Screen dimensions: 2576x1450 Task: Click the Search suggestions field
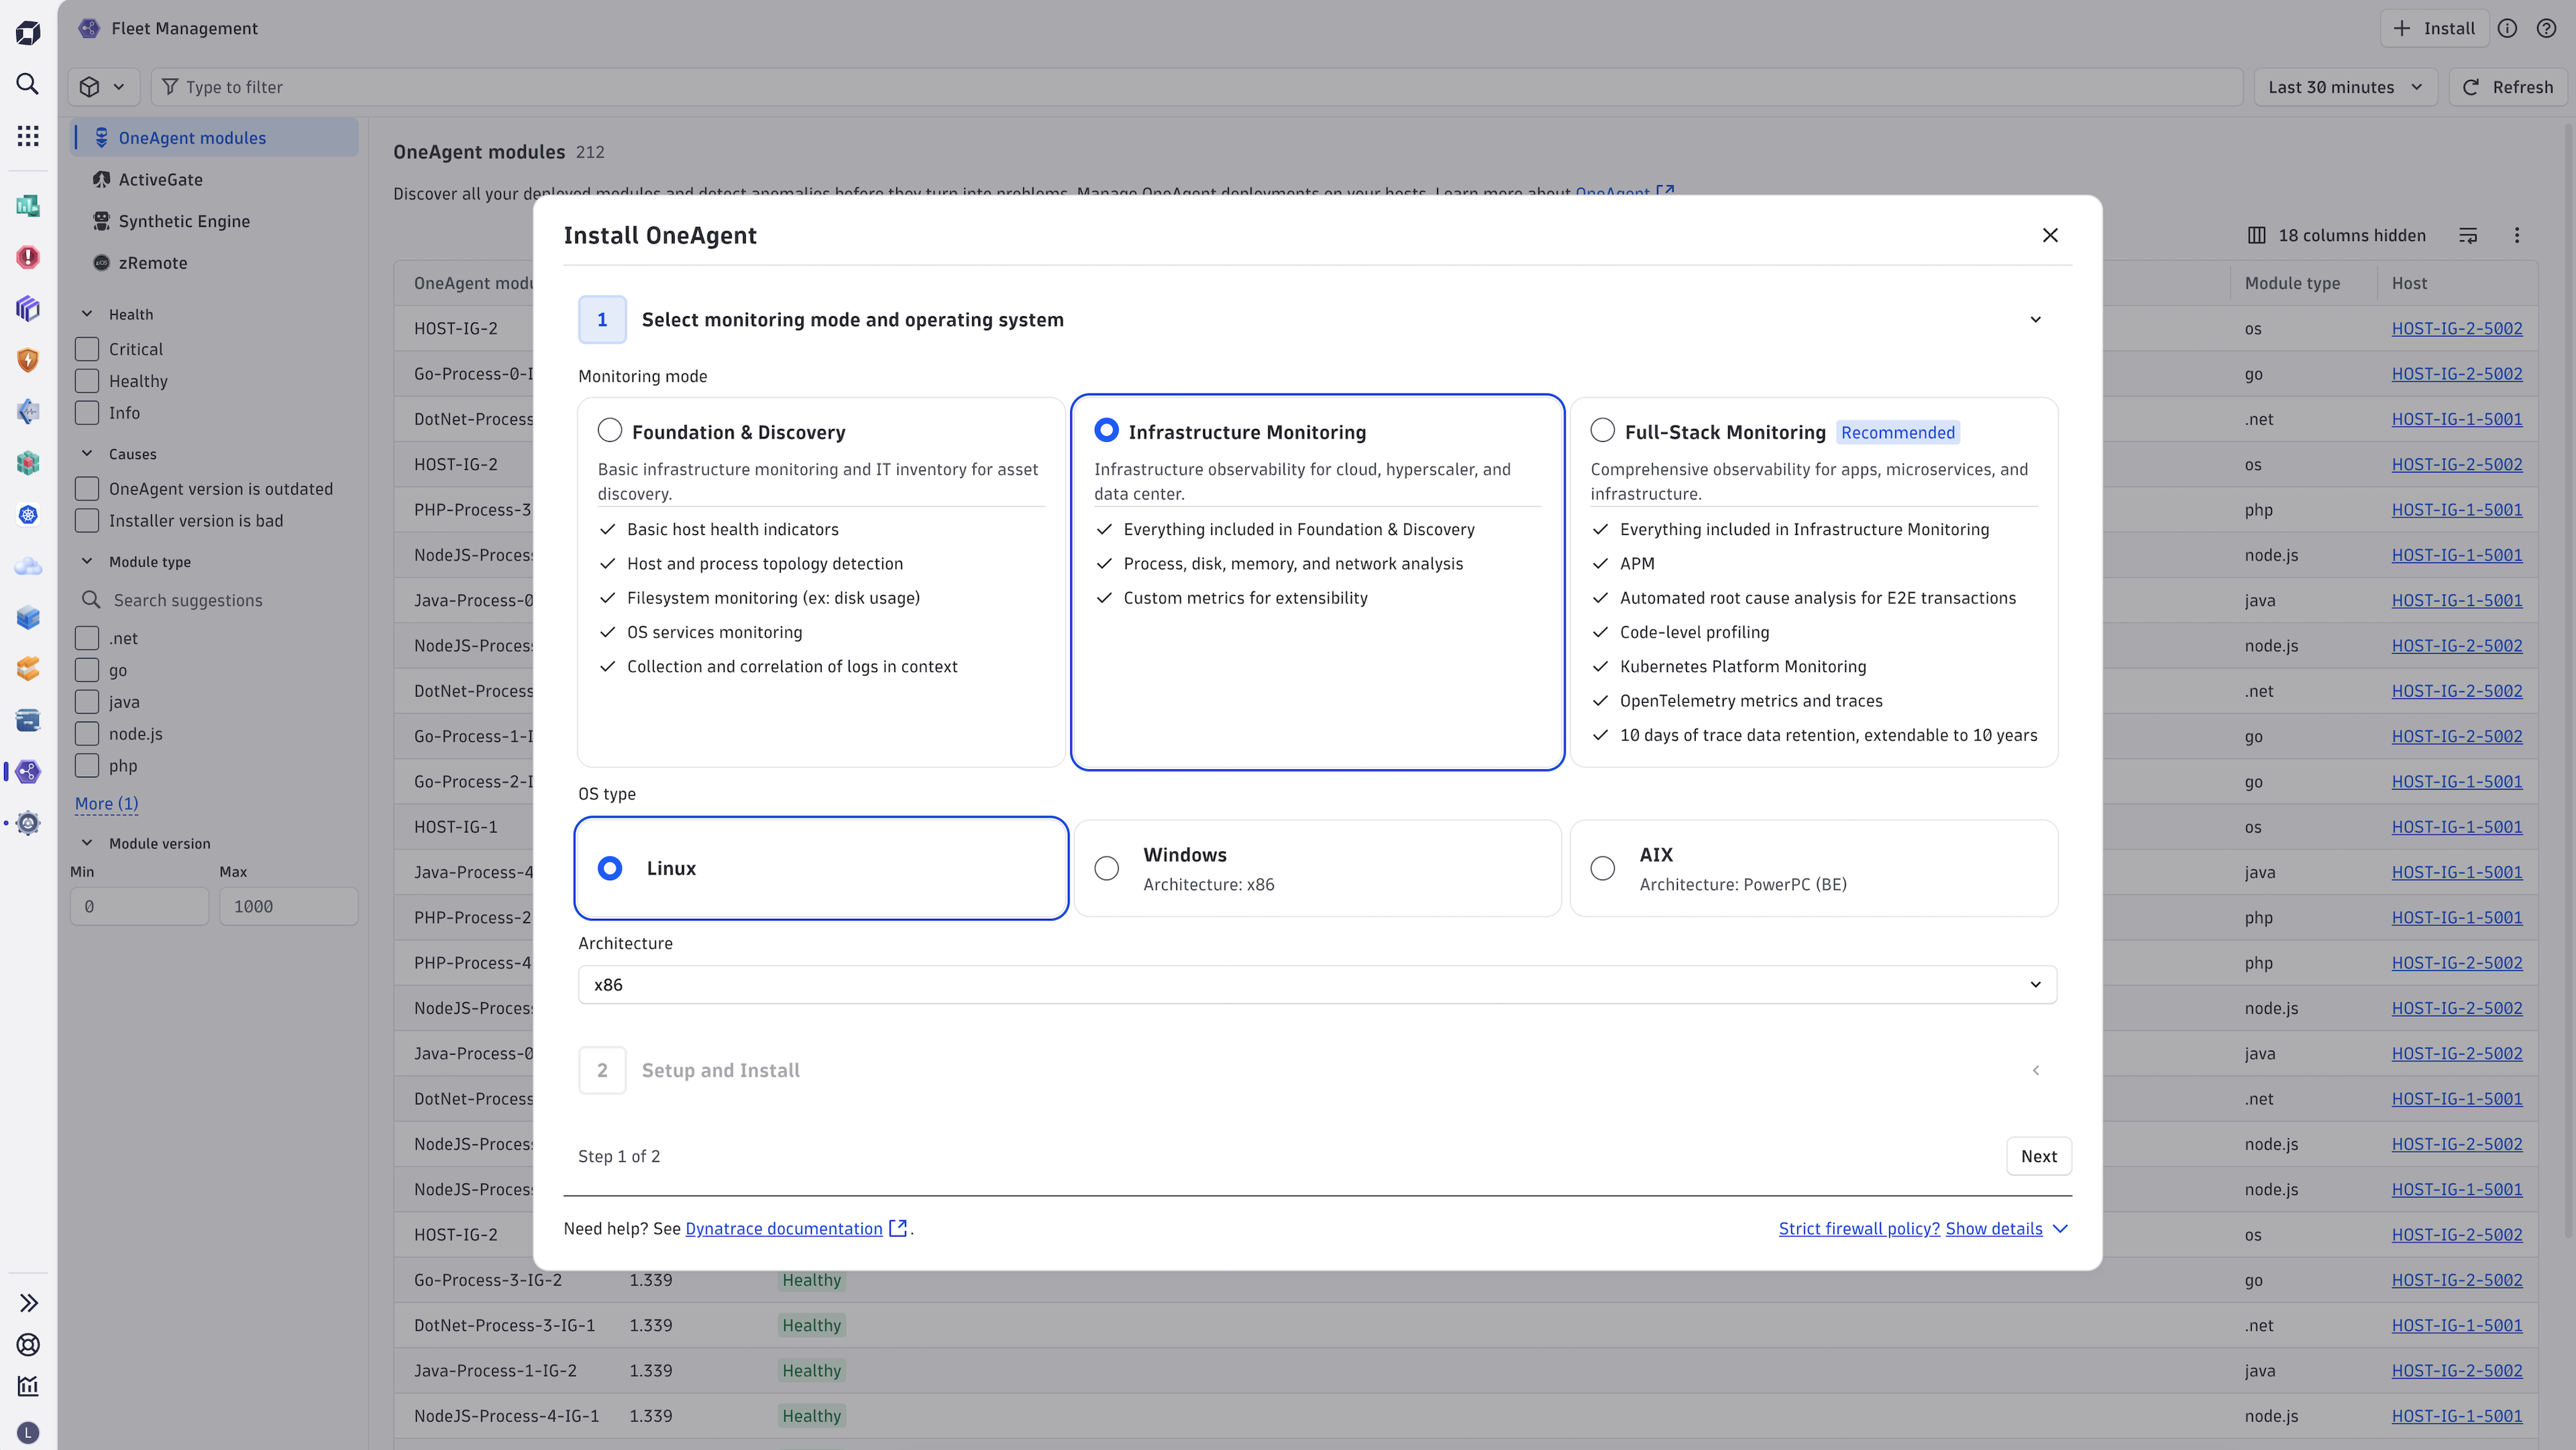click(215, 600)
